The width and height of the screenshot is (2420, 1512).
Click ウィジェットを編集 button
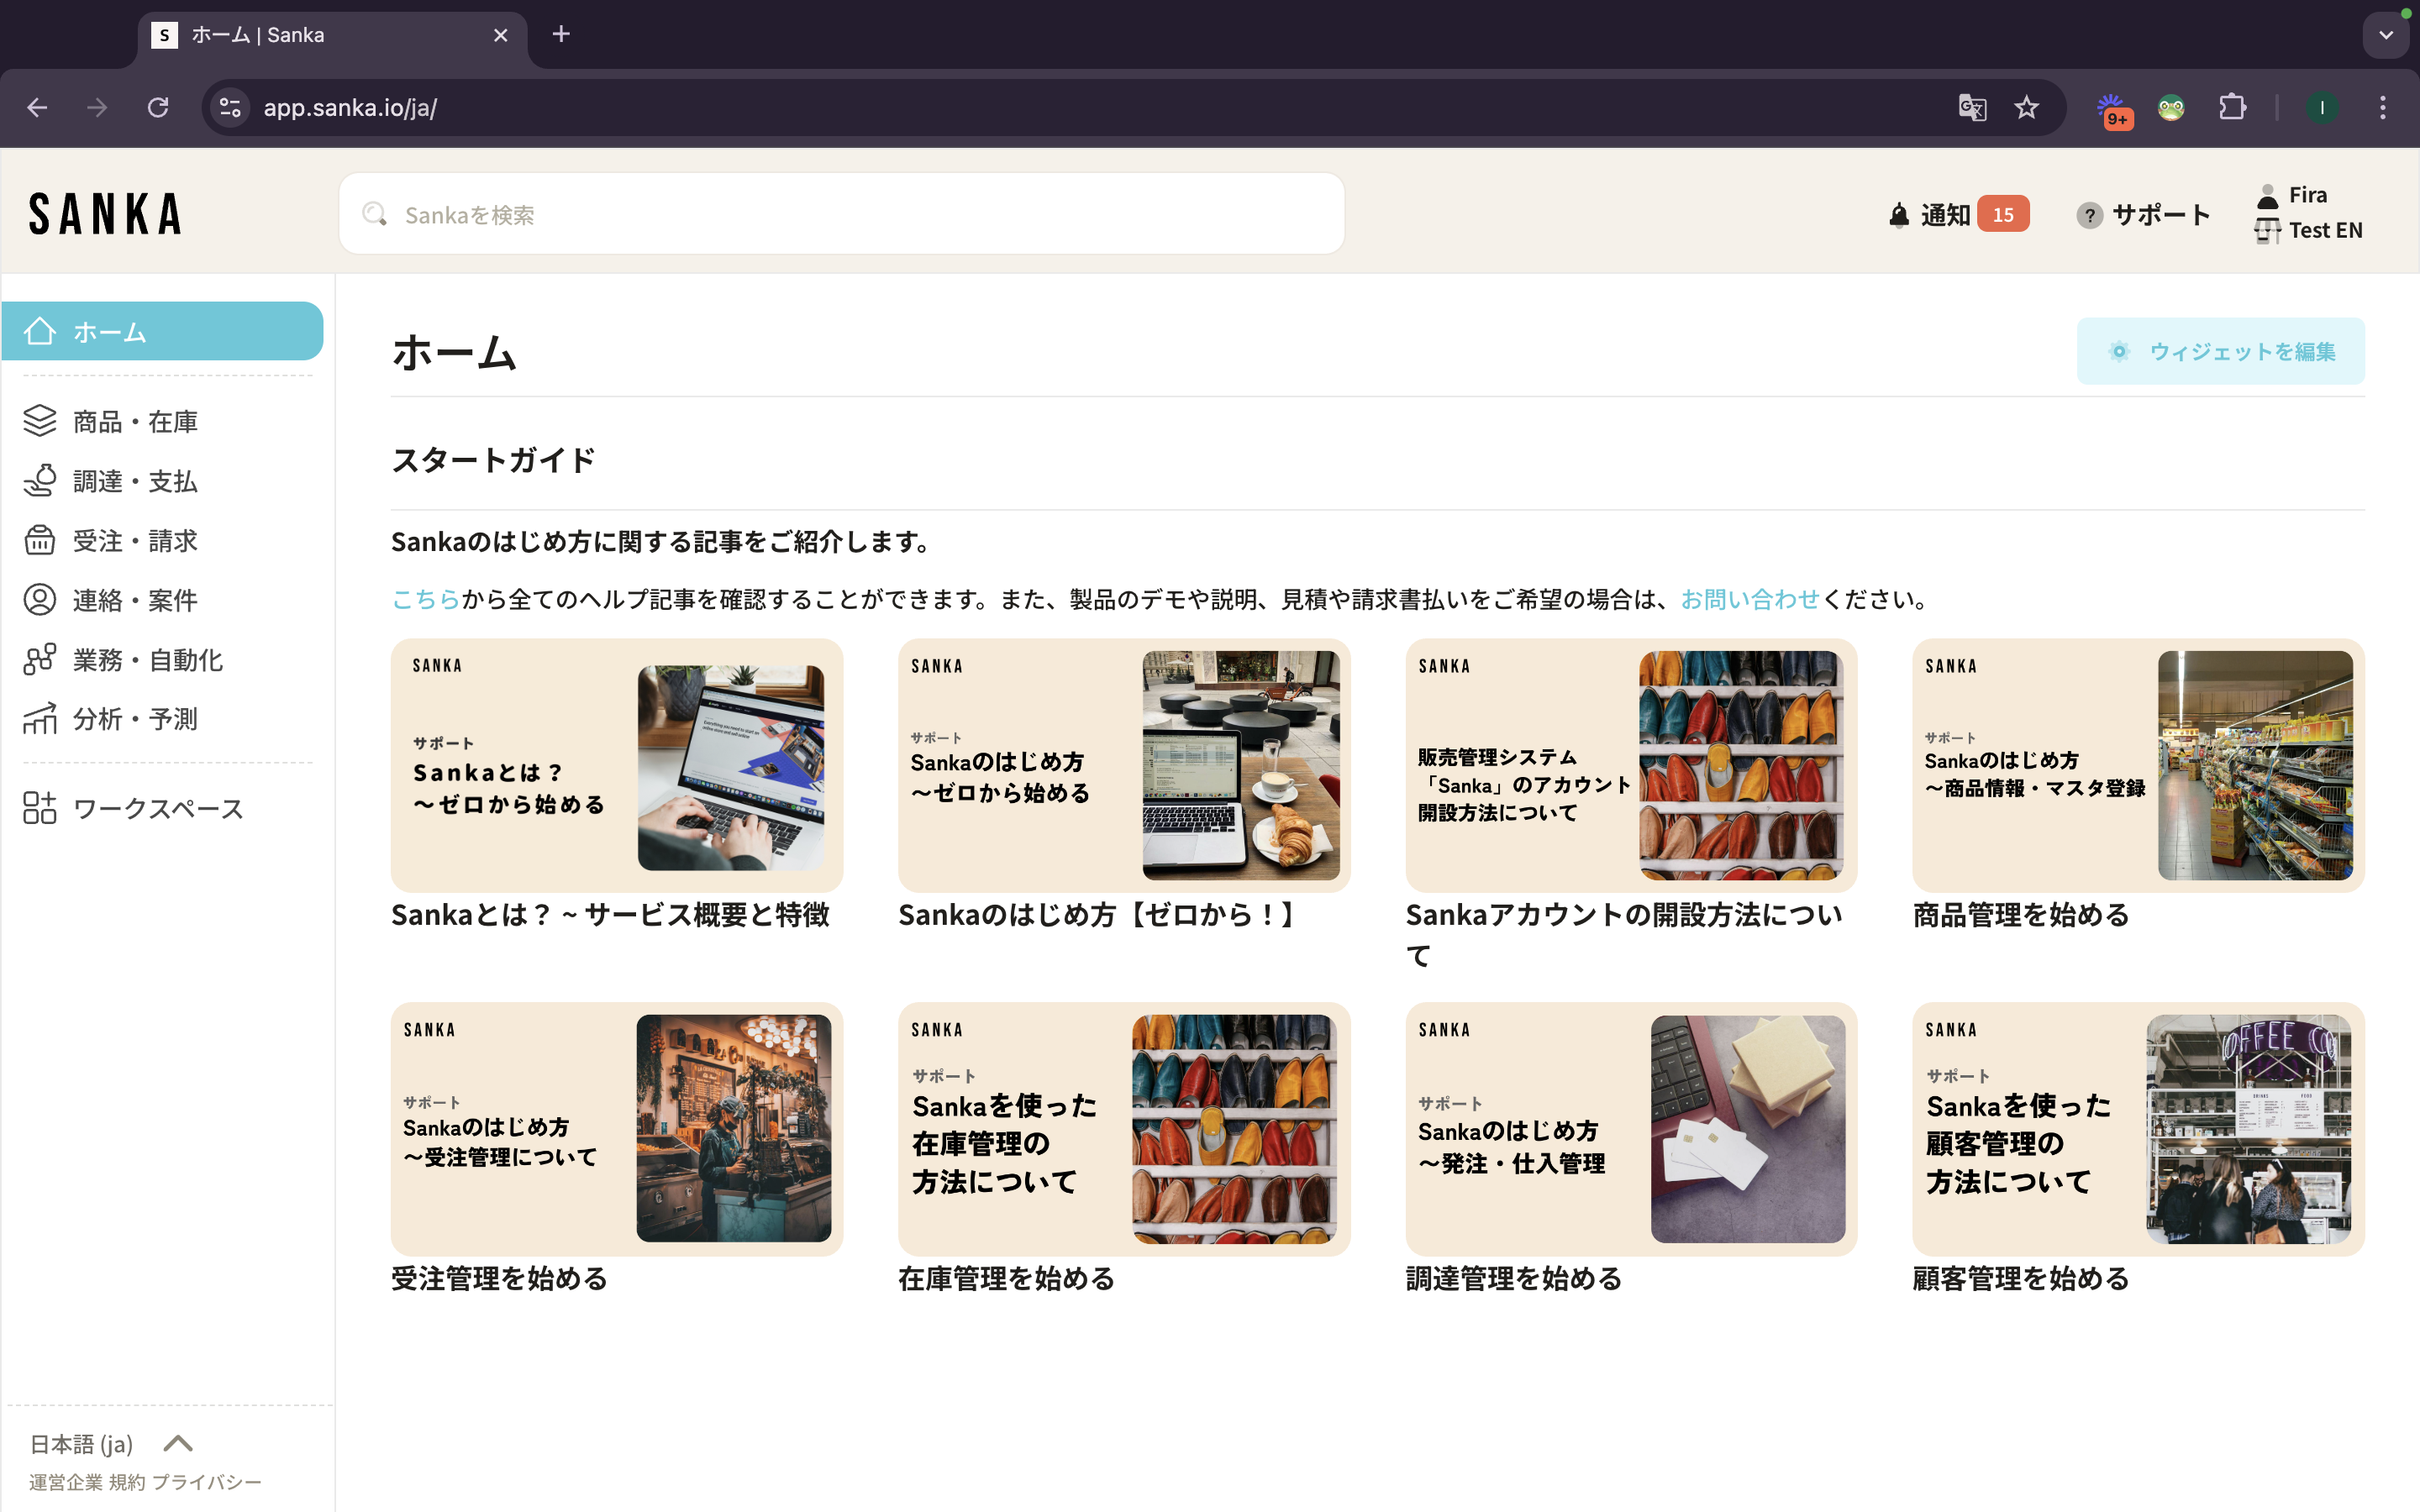pos(2220,351)
